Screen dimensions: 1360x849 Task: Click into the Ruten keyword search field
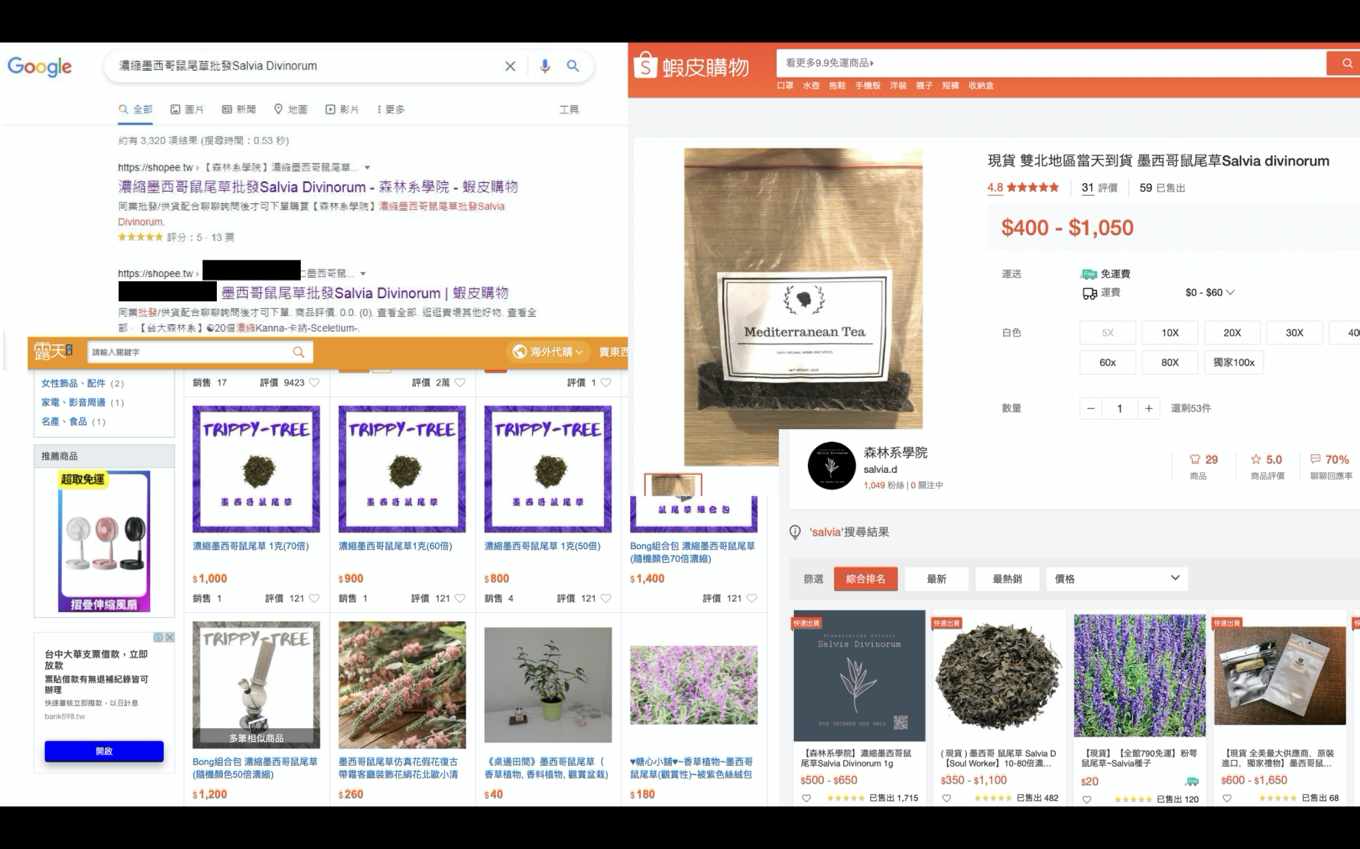pyautogui.click(x=188, y=352)
